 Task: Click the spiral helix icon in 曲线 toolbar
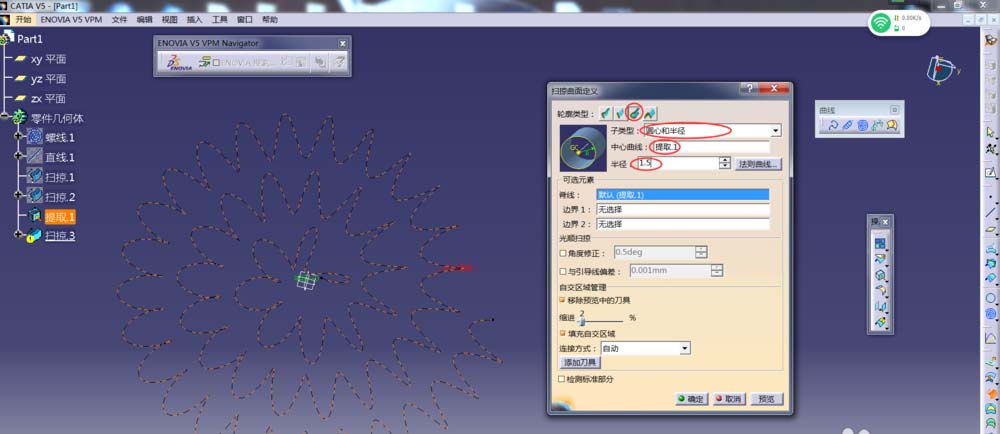[x=862, y=126]
